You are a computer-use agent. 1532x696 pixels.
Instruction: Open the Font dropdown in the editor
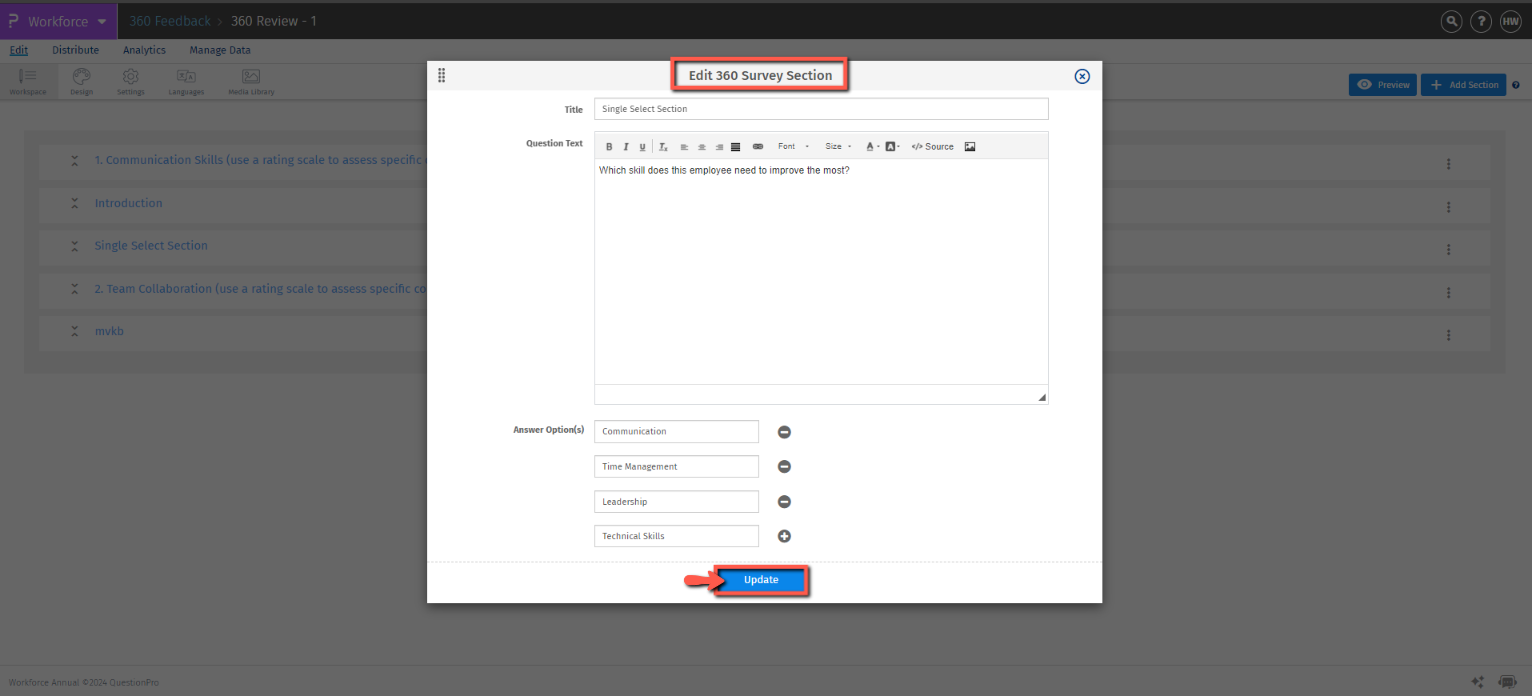(x=787, y=146)
